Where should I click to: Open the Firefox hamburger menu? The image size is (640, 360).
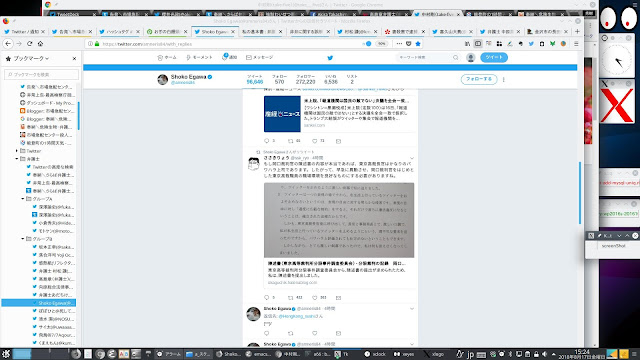pos(576,44)
